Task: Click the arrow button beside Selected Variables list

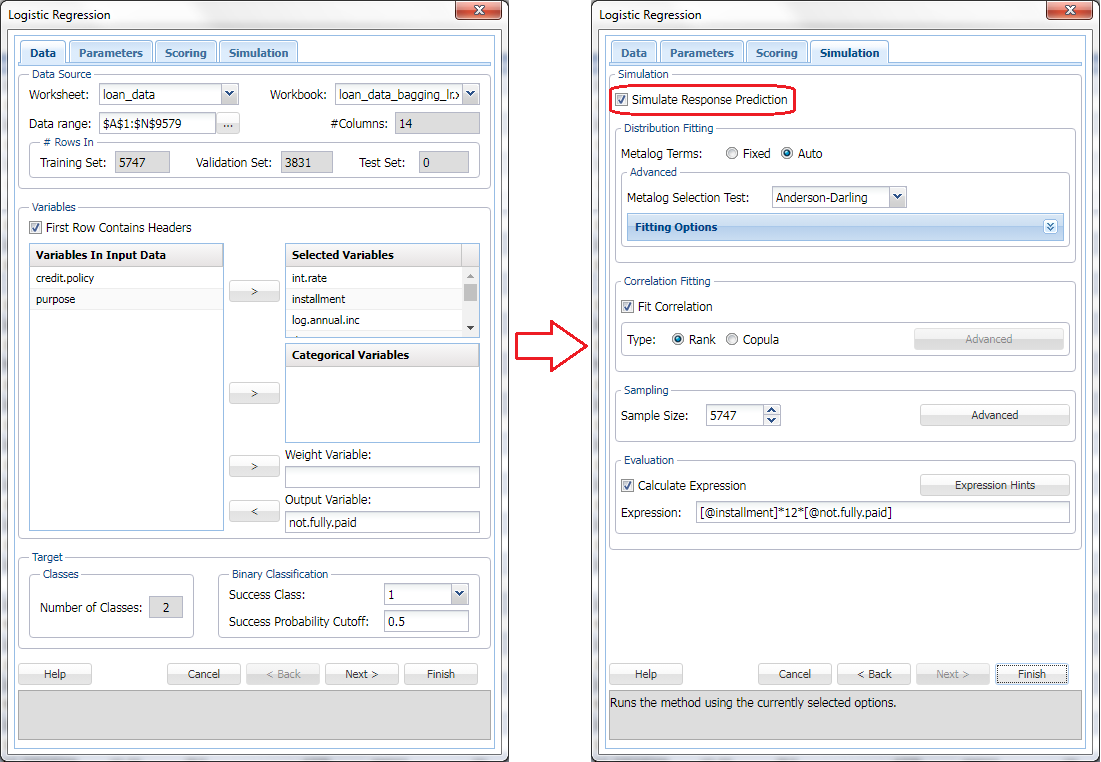Action: [x=254, y=291]
